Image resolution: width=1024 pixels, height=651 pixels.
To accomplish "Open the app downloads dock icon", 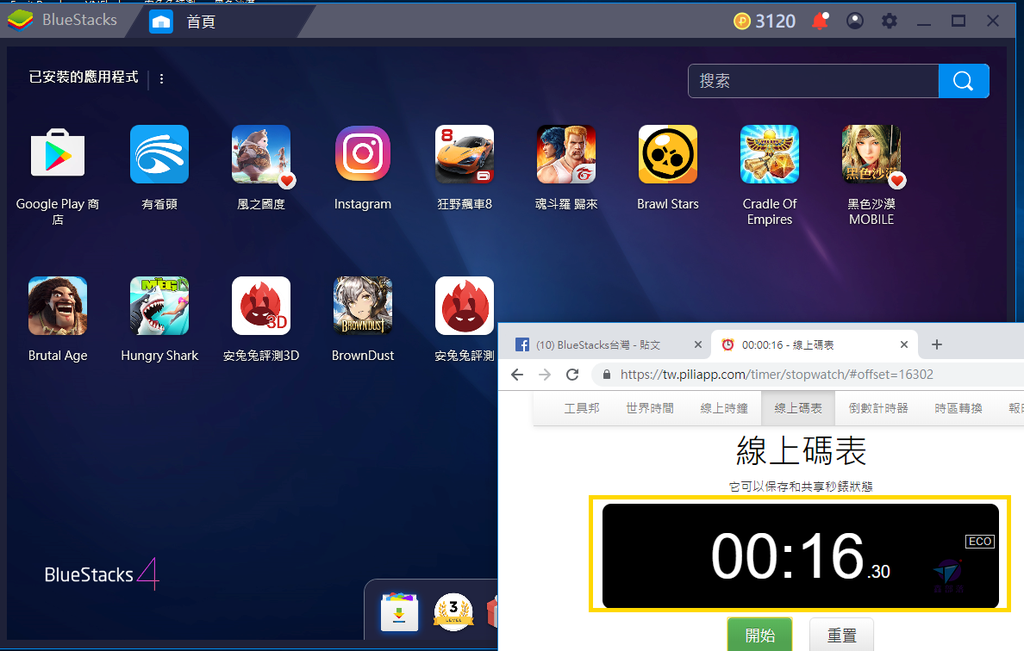I will 399,612.
